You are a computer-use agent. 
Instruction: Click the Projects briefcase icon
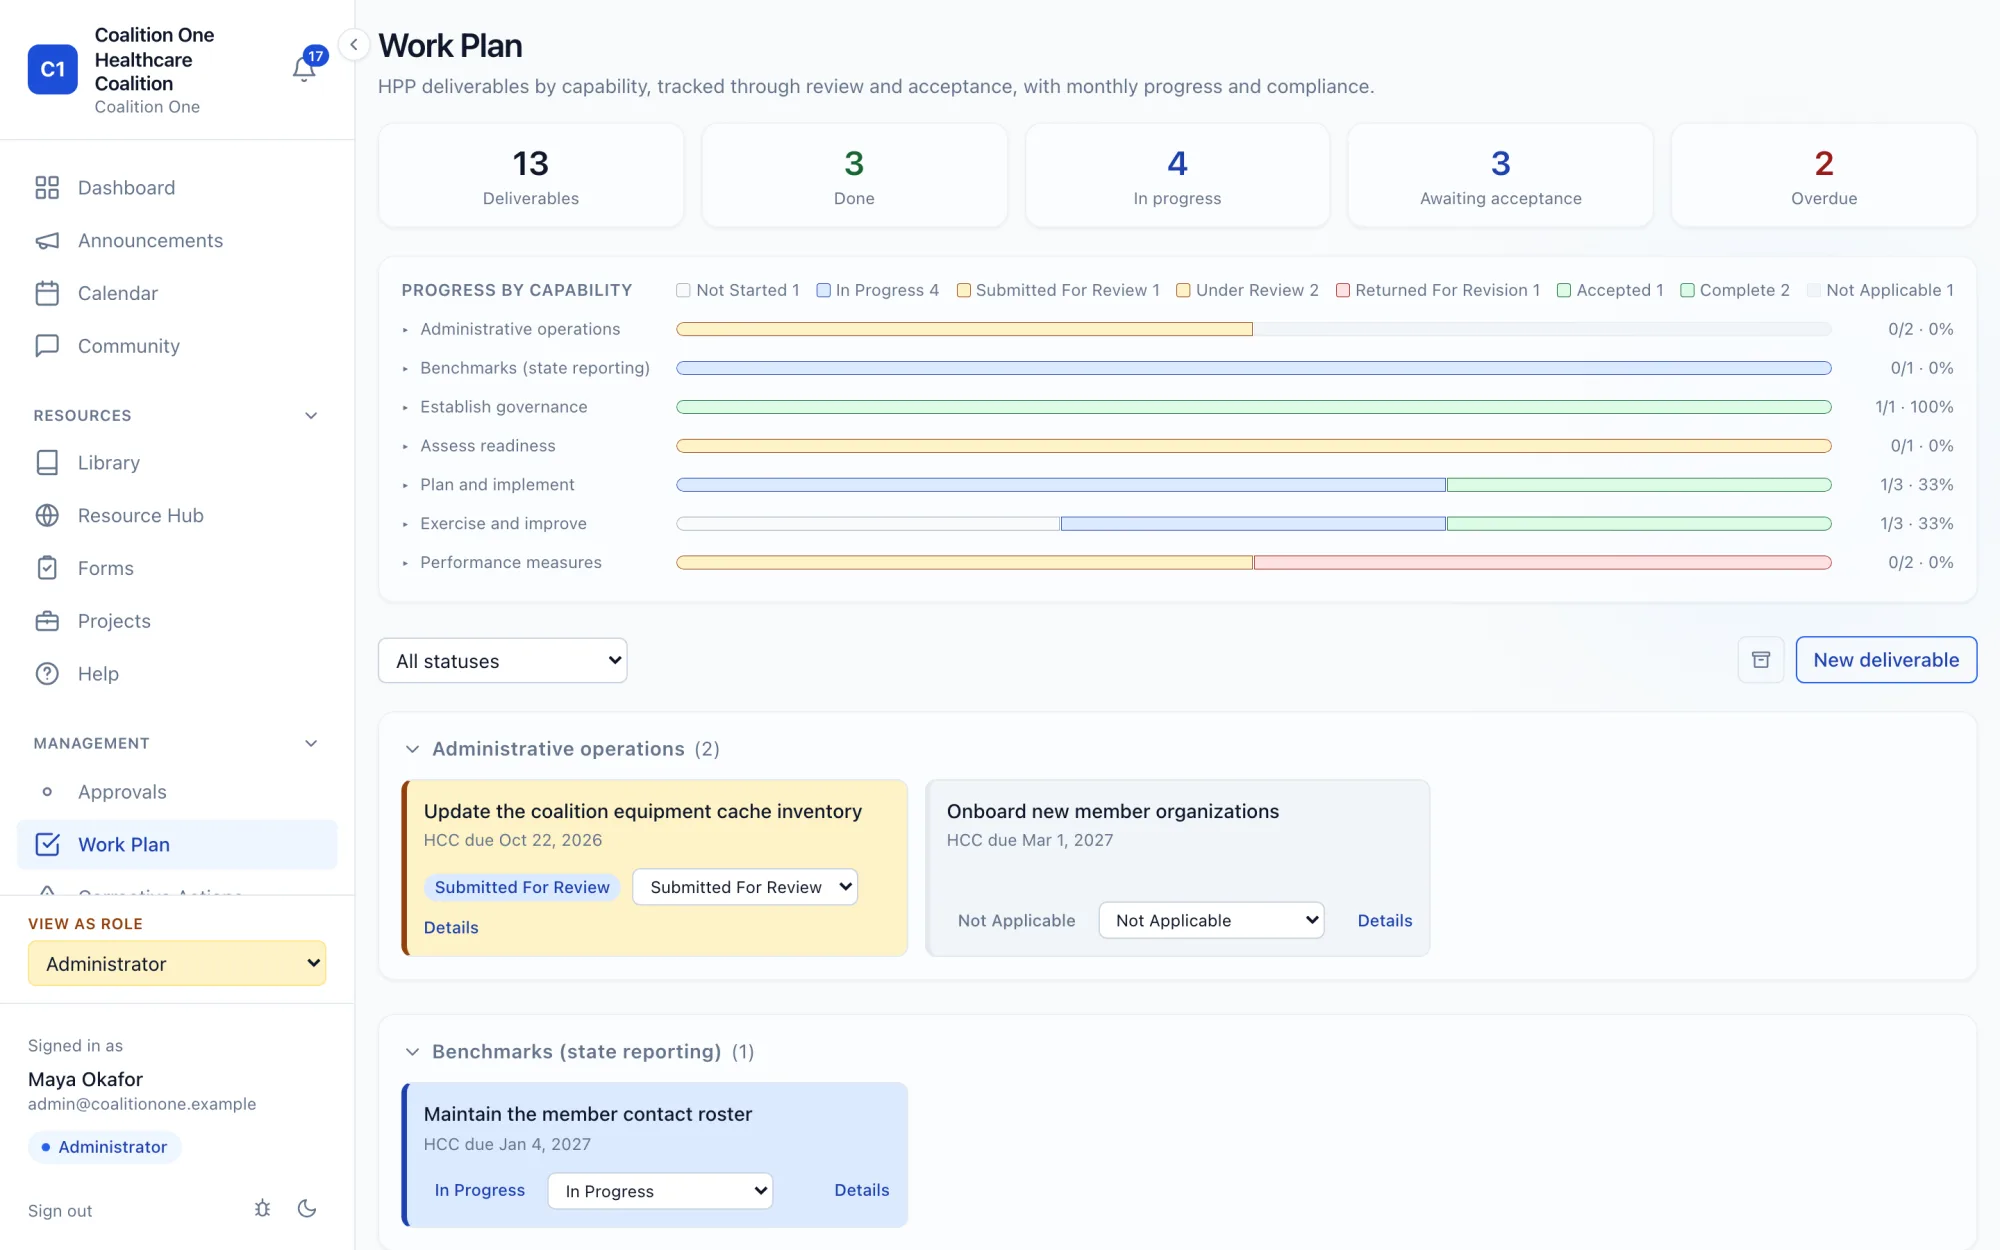pos(47,621)
